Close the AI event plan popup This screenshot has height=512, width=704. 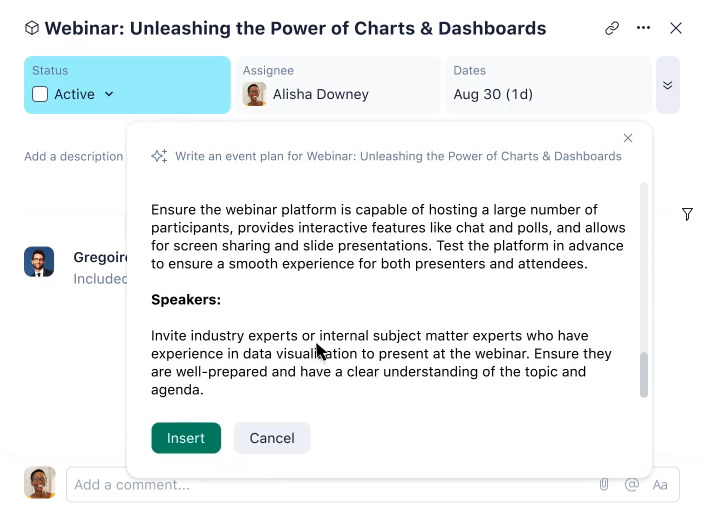click(x=628, y=138)
